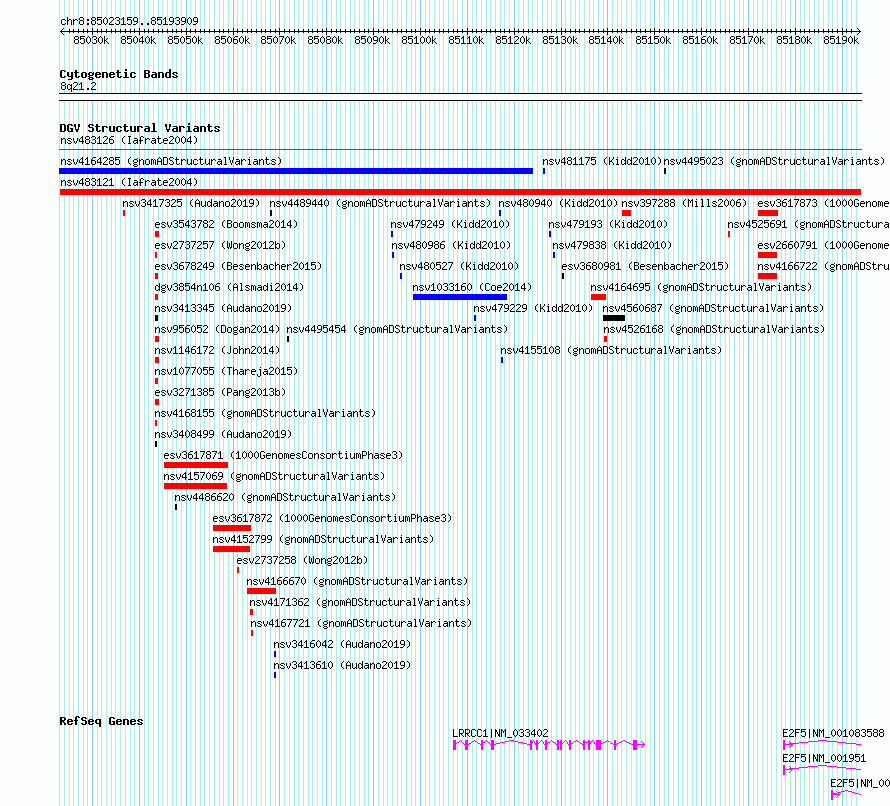Click dgv3854n106 (Alsmadi2014) label
890x806 pixels.
229,287
